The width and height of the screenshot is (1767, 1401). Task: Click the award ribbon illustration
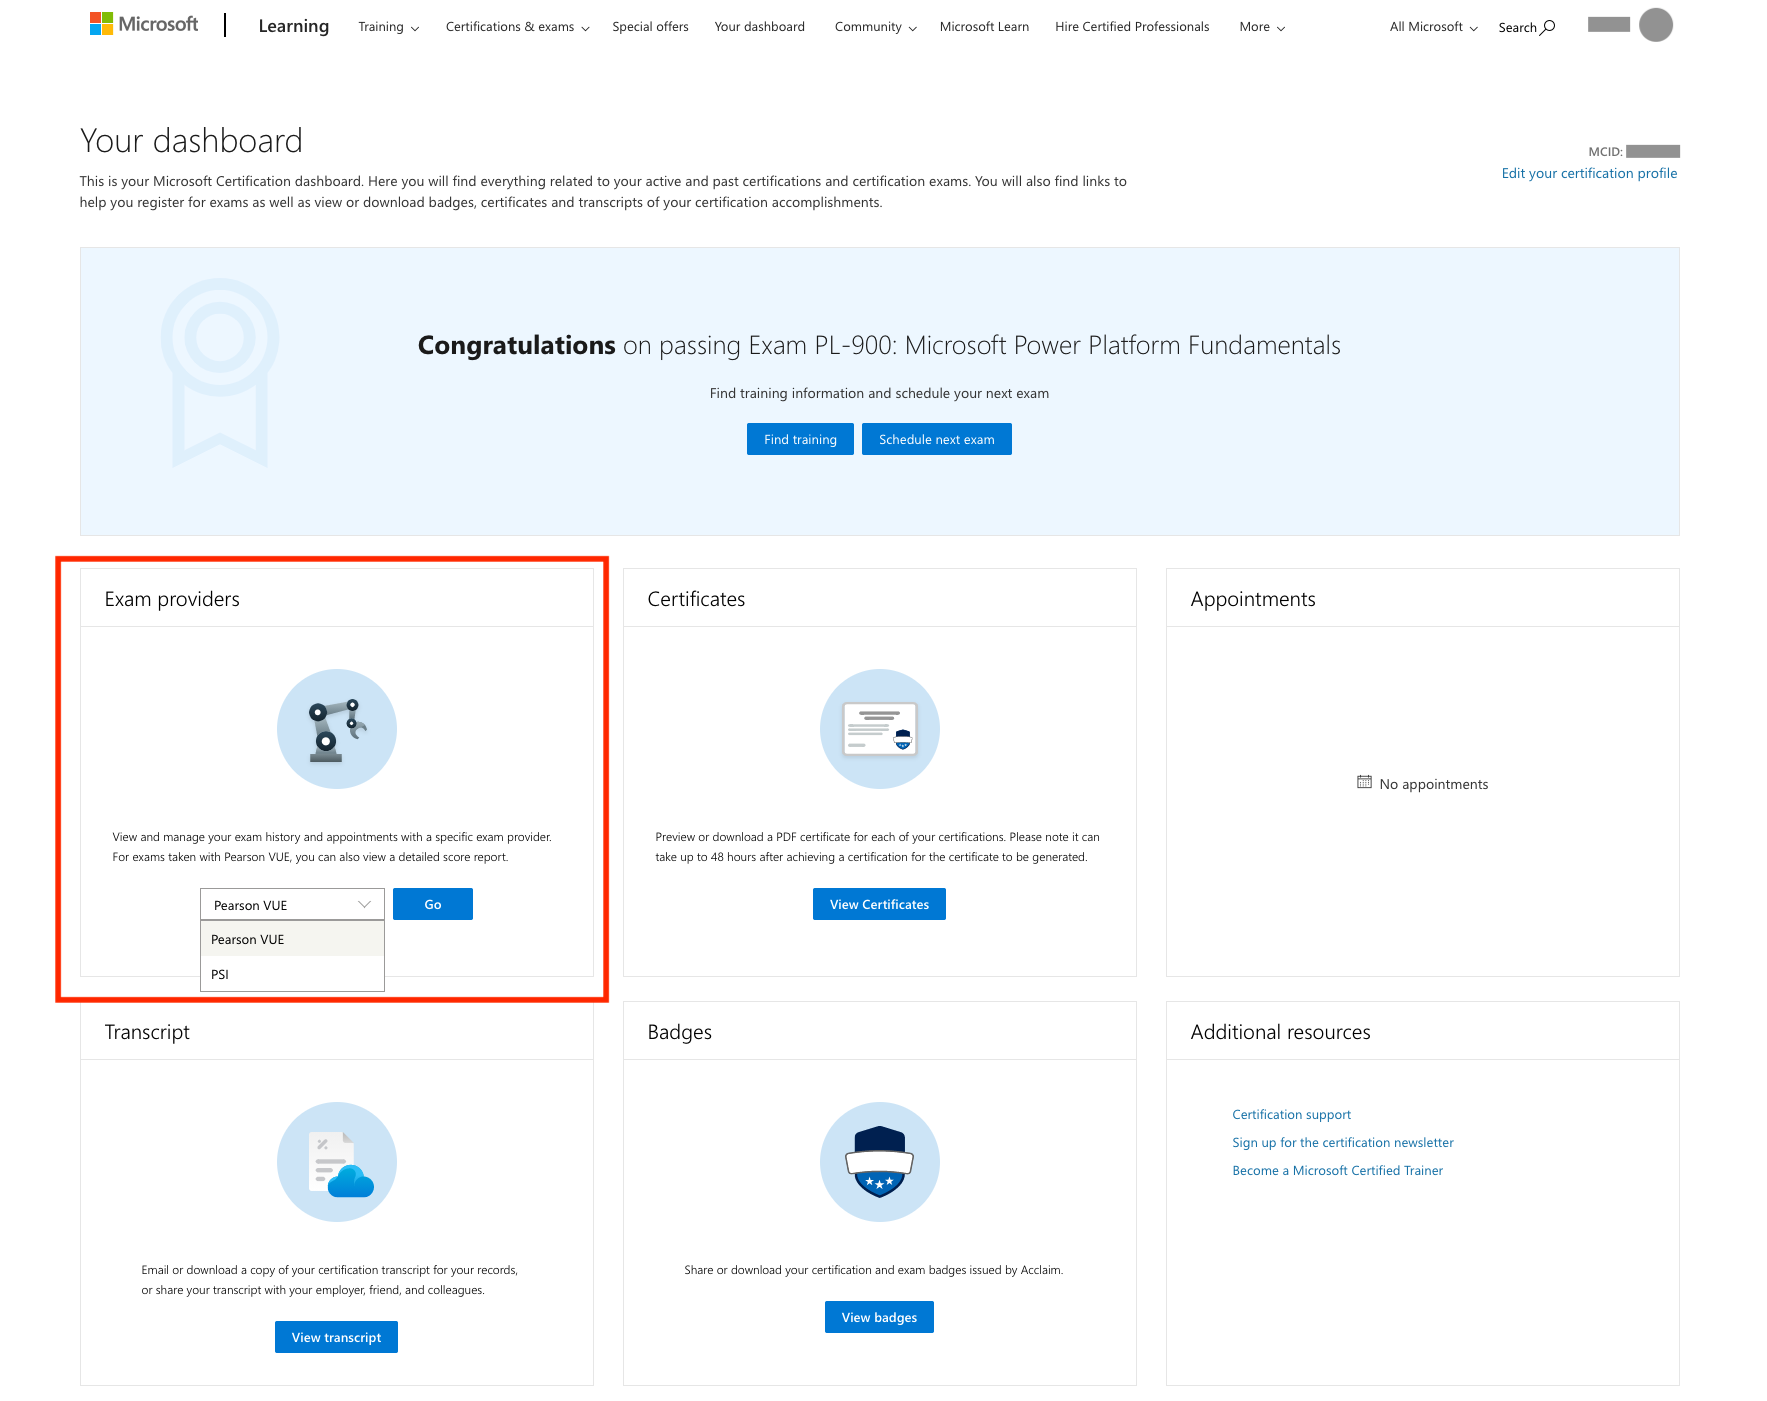[x=220, y=372]
